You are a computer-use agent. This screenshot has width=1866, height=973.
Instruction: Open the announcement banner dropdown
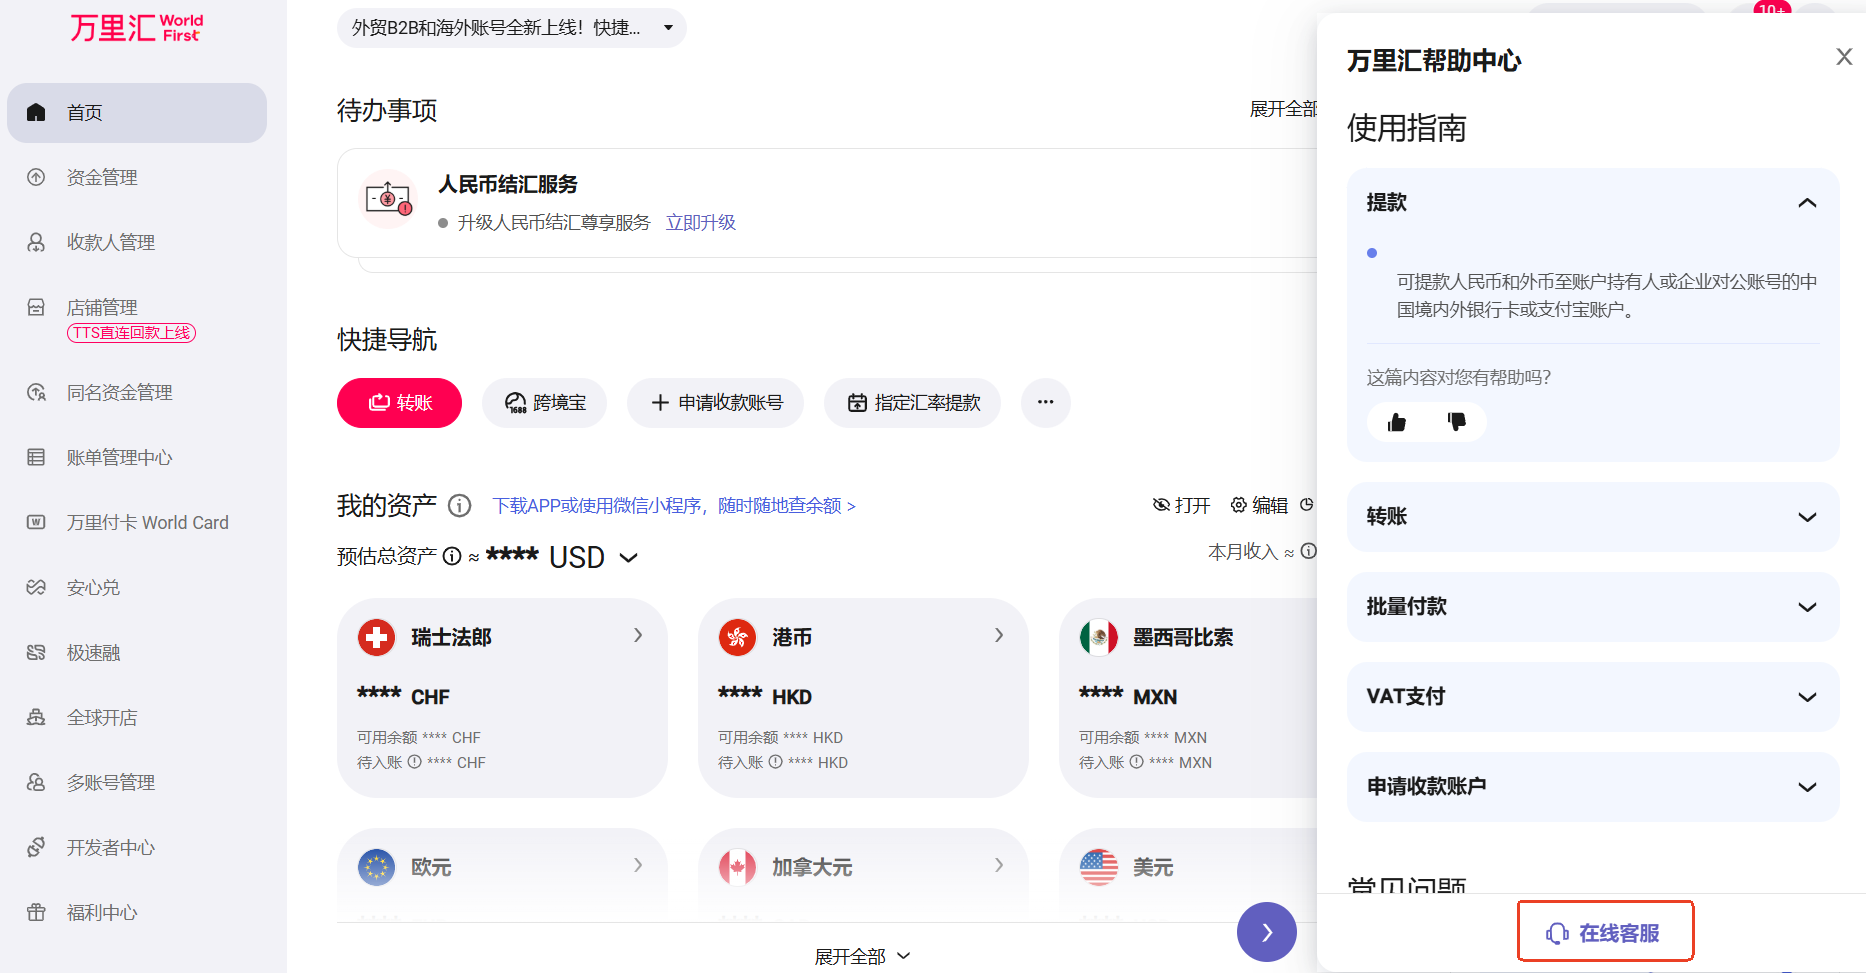668,28
